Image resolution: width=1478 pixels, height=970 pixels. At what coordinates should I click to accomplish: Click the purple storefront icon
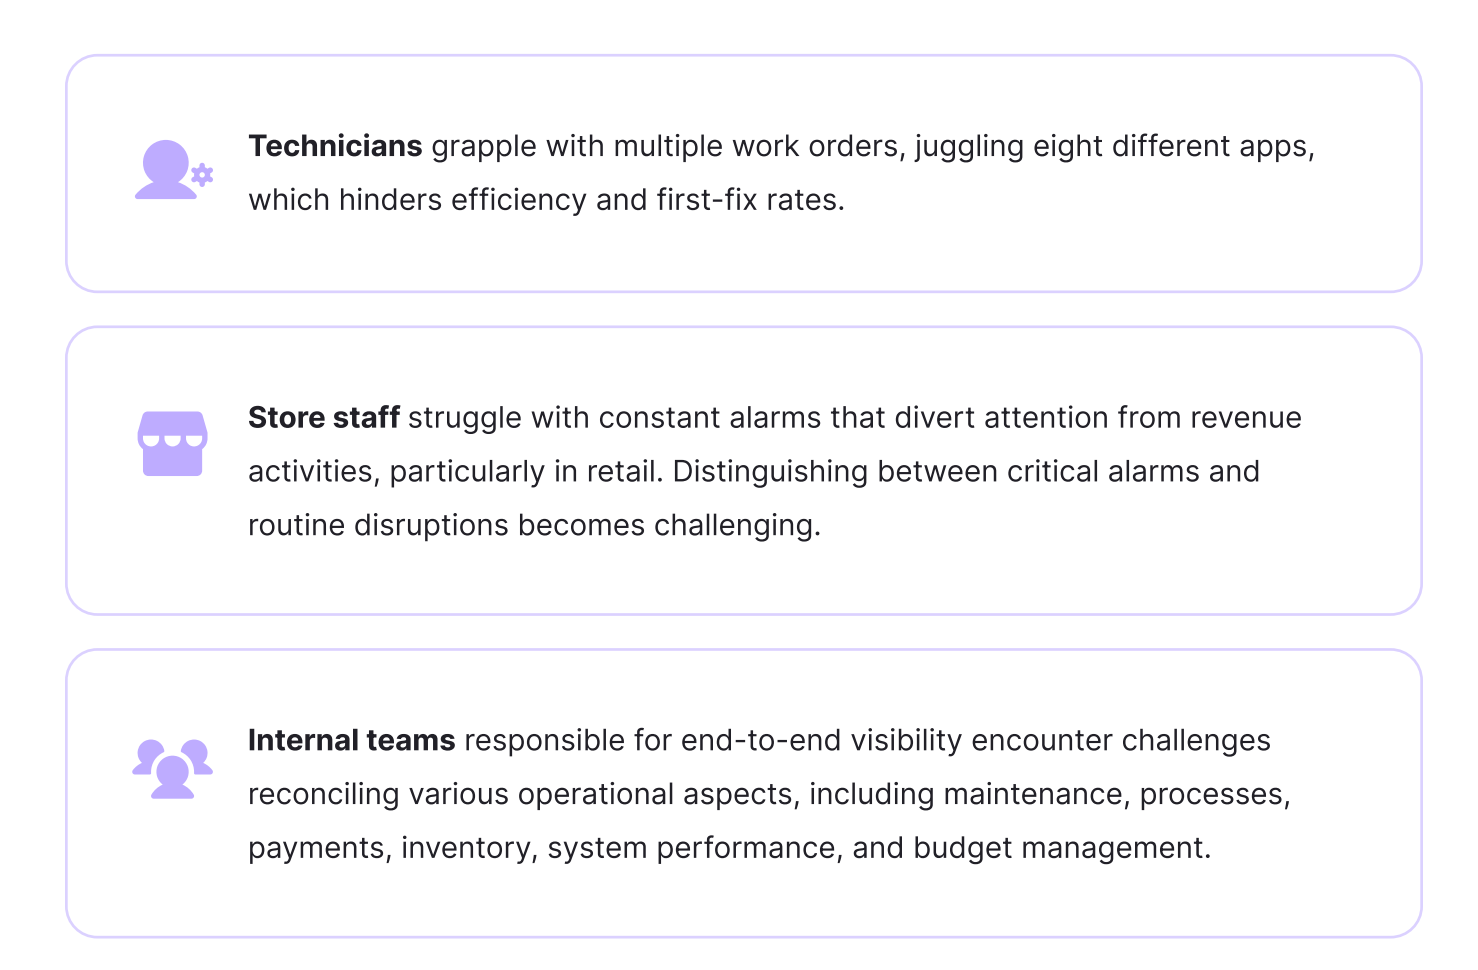(173, 443)
